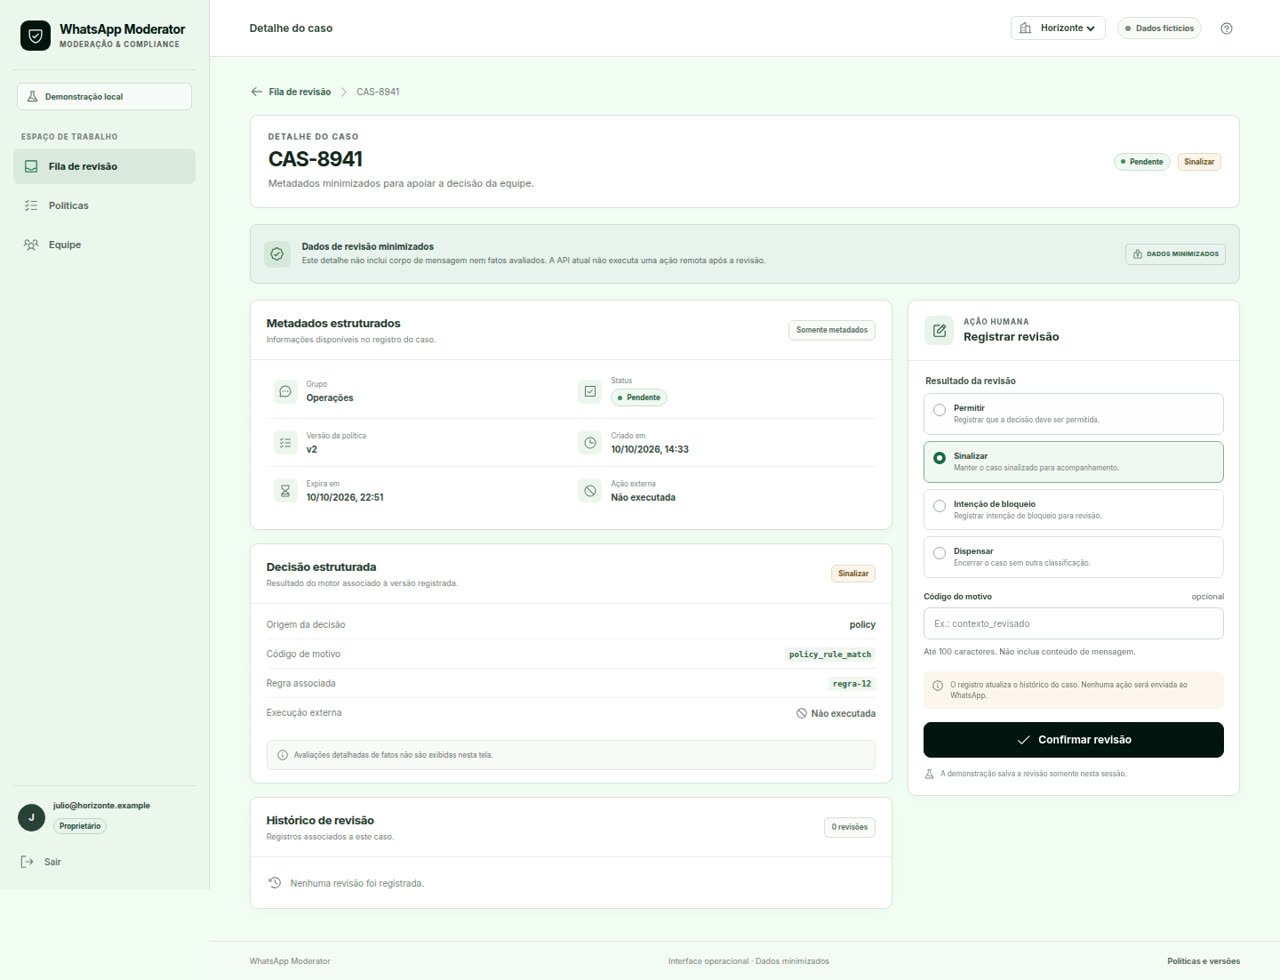Image resolution: width=1280 pixels, height=980 pixels.
Task: Open Fila de revisão in sidebar
Action: tap(104, 167)
